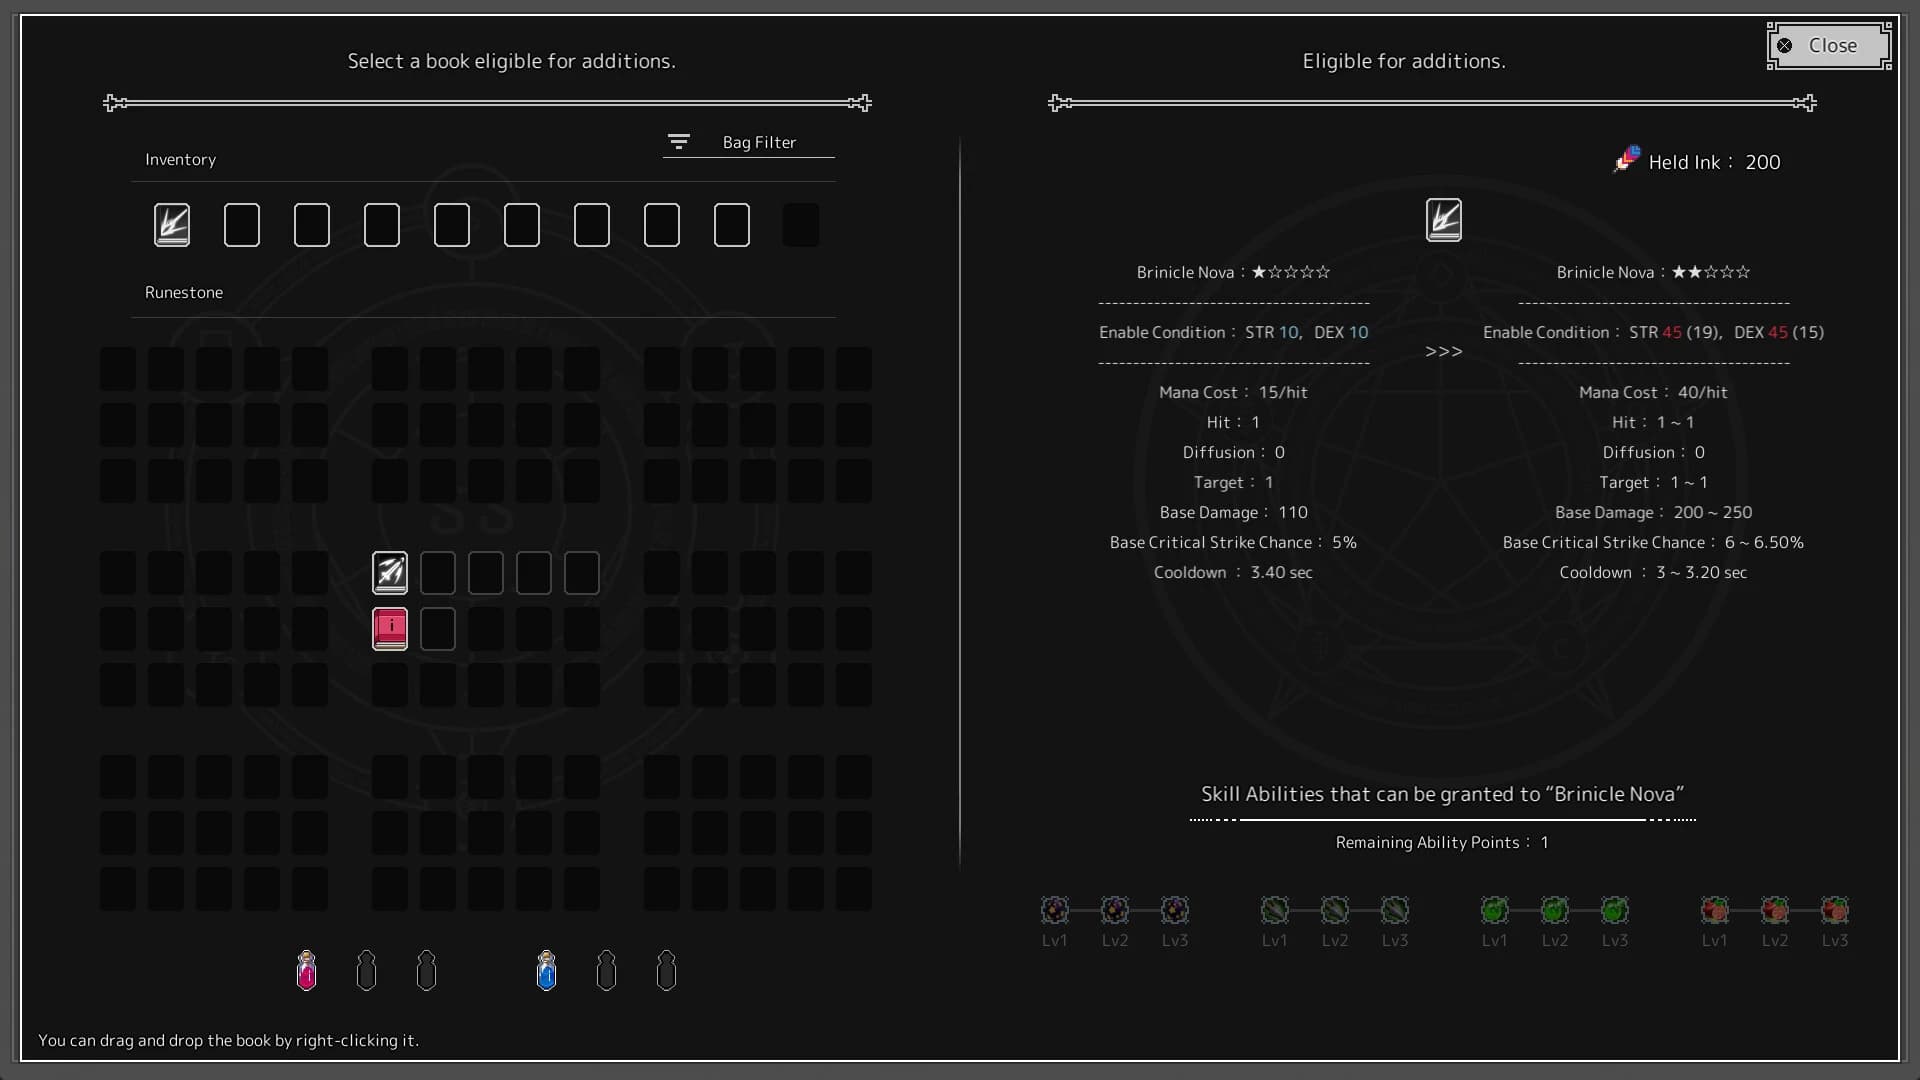Select the red book item in the runestone grid

tap(389, 628)
